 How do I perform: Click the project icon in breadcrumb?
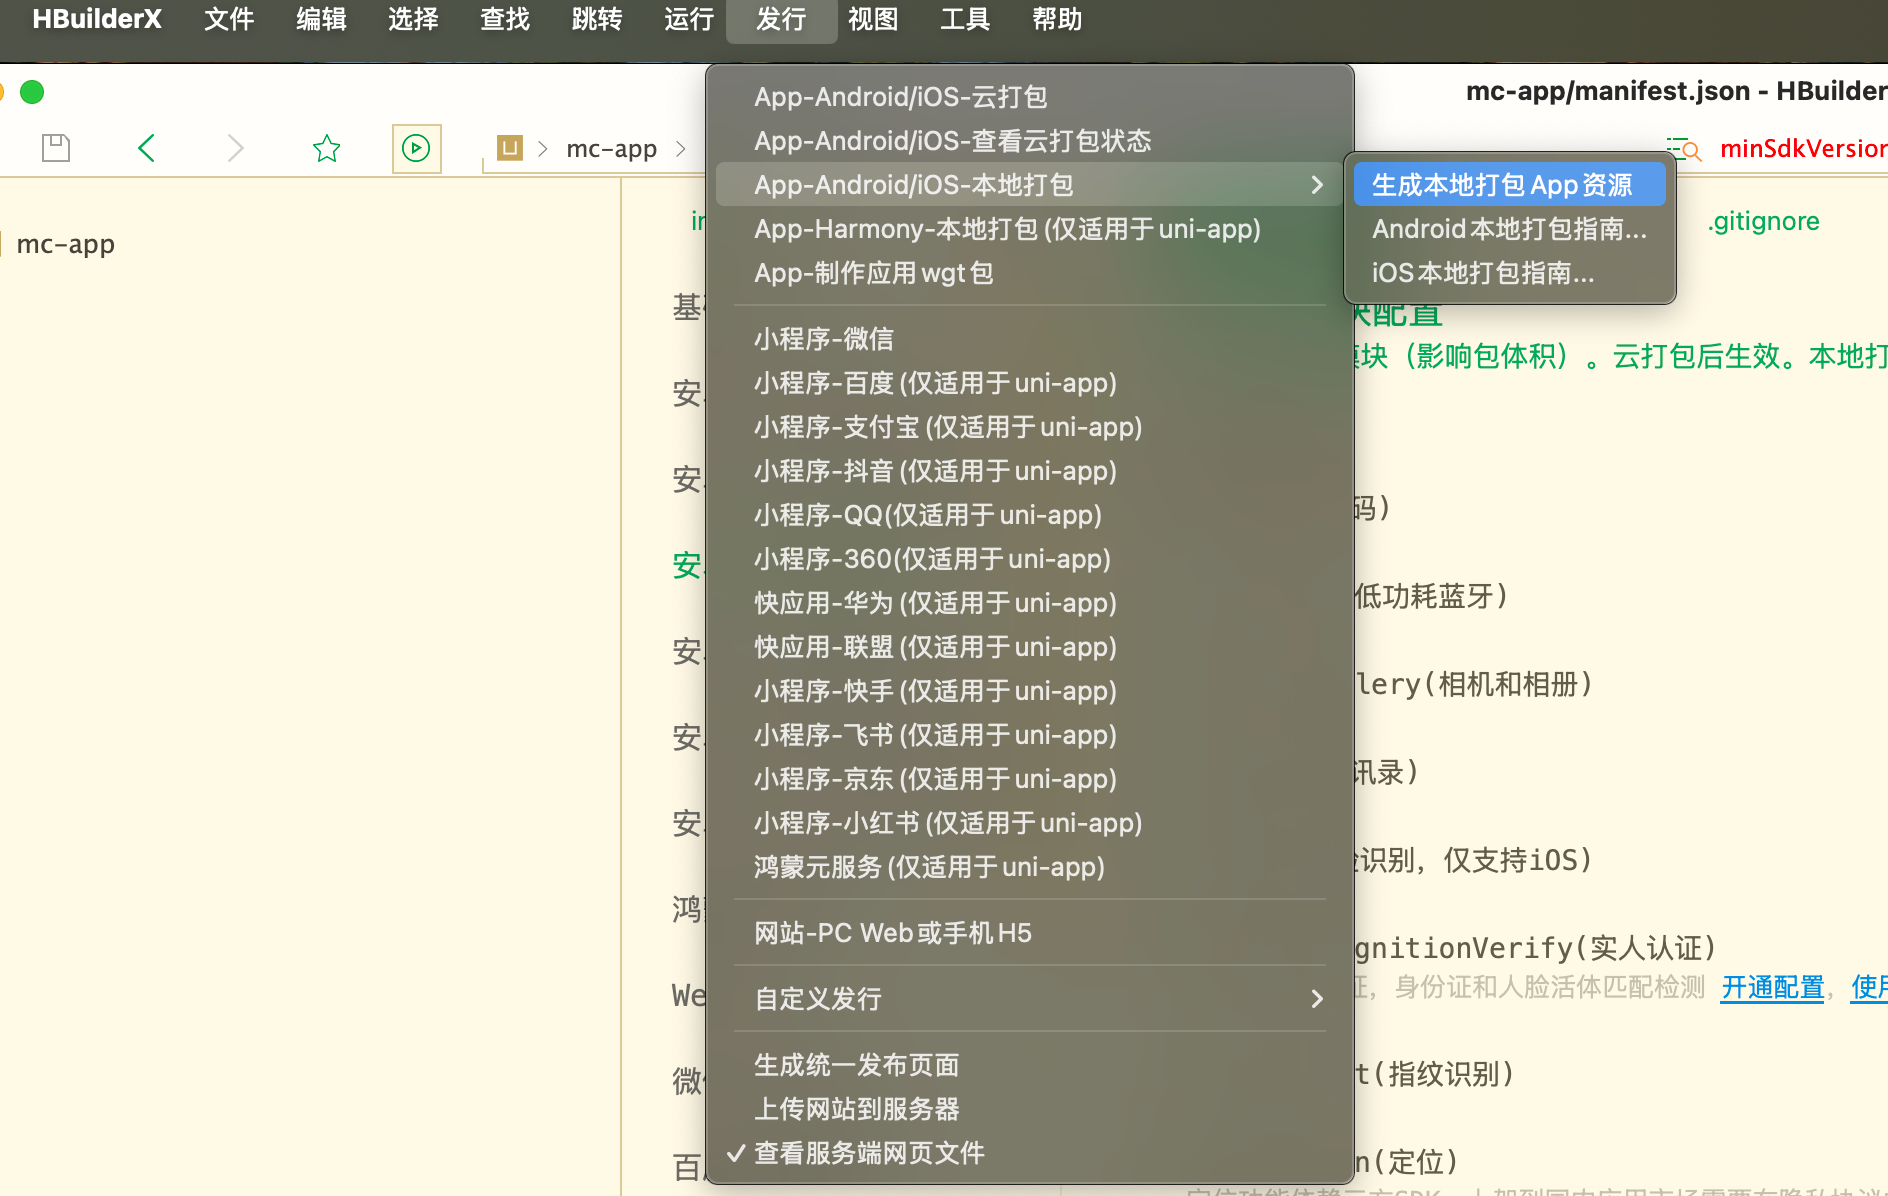click(510, 148)
